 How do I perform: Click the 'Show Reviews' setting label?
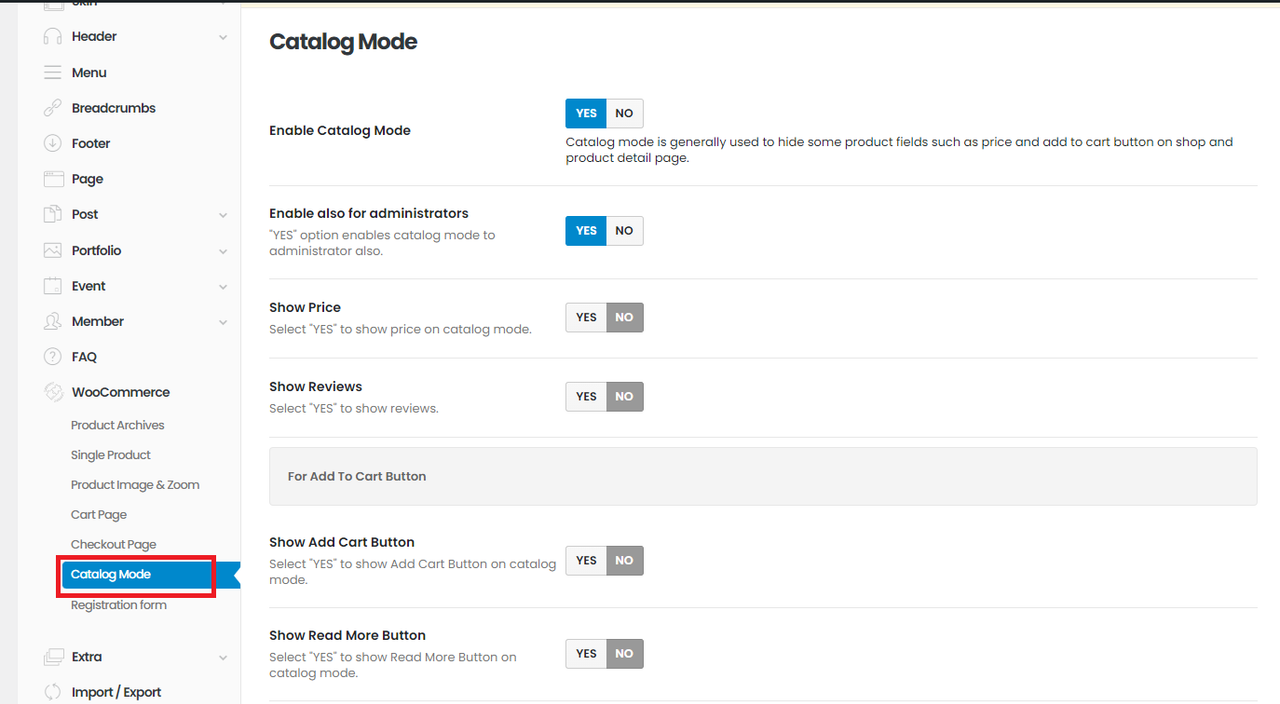[x=316, y=386]
